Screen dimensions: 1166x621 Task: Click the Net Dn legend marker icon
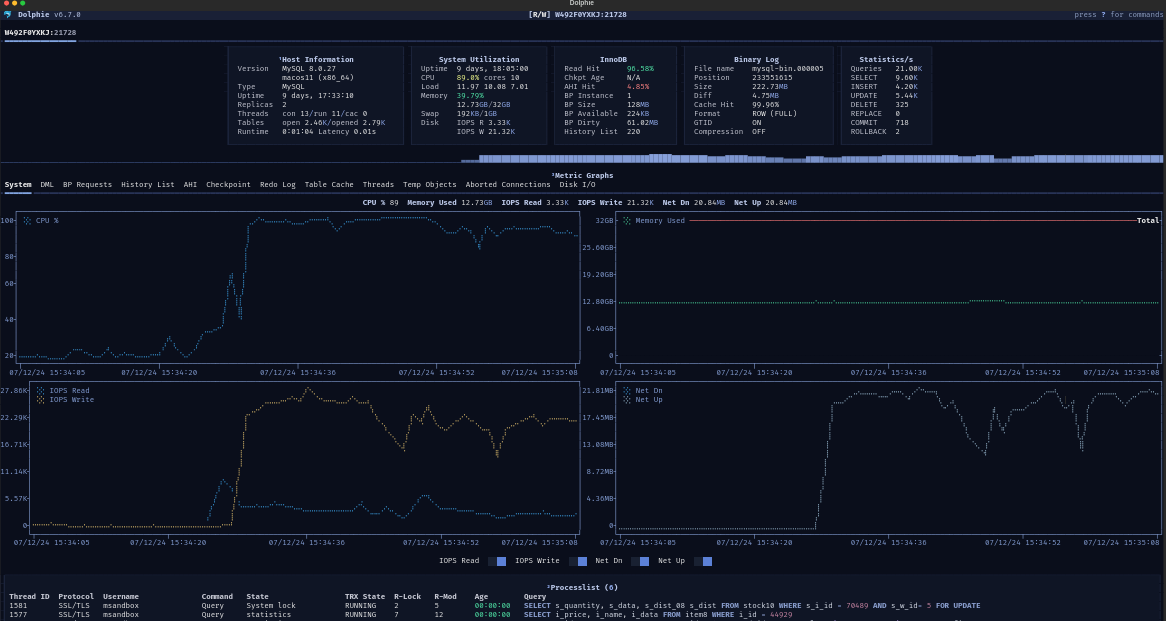[627, 391]
